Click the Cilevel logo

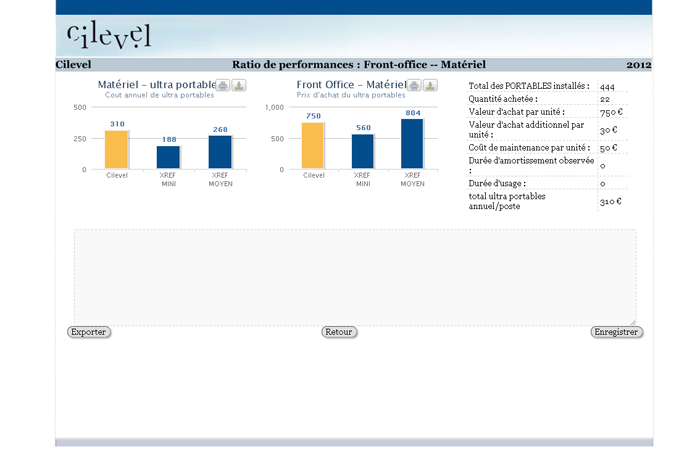point(108,36)
